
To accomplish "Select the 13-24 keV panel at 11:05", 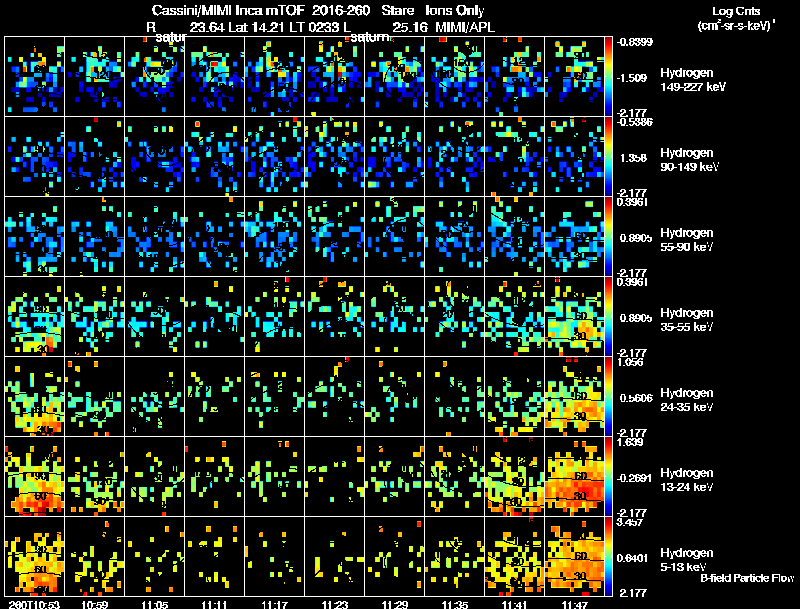I will 155,477.
